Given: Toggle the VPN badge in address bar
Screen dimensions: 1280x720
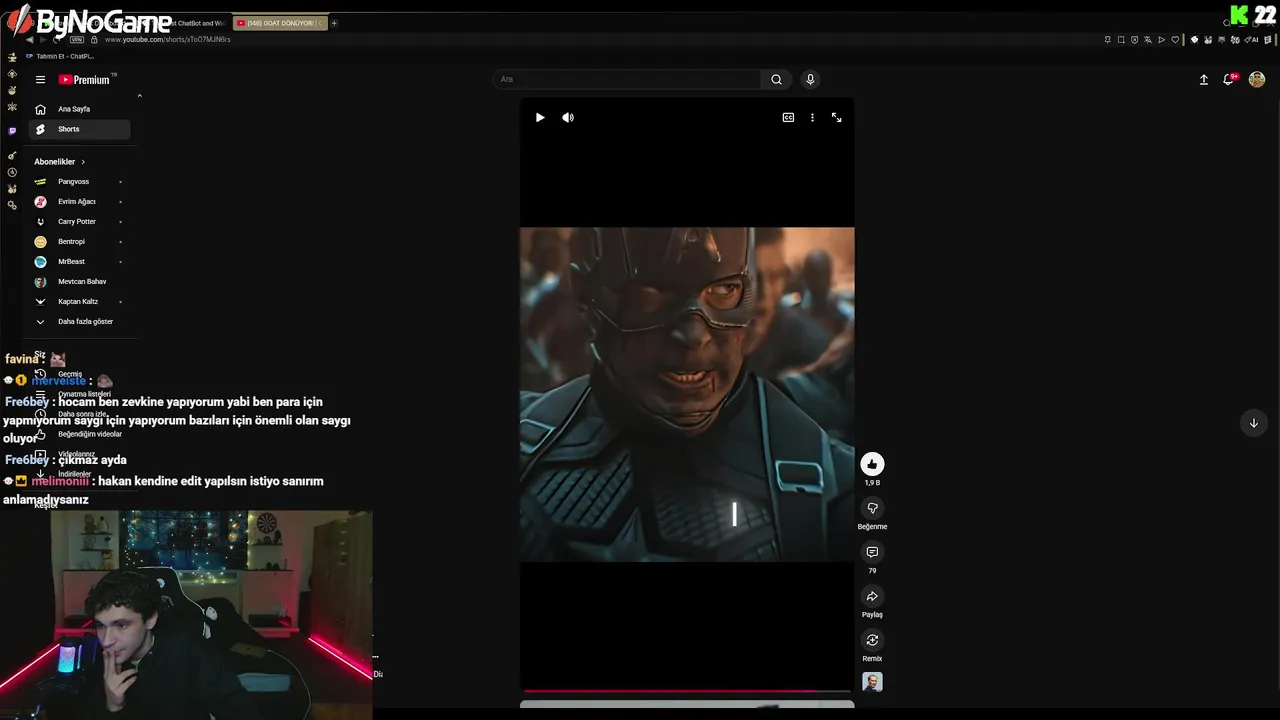Looking at the screenshot, I should (77, 40).
